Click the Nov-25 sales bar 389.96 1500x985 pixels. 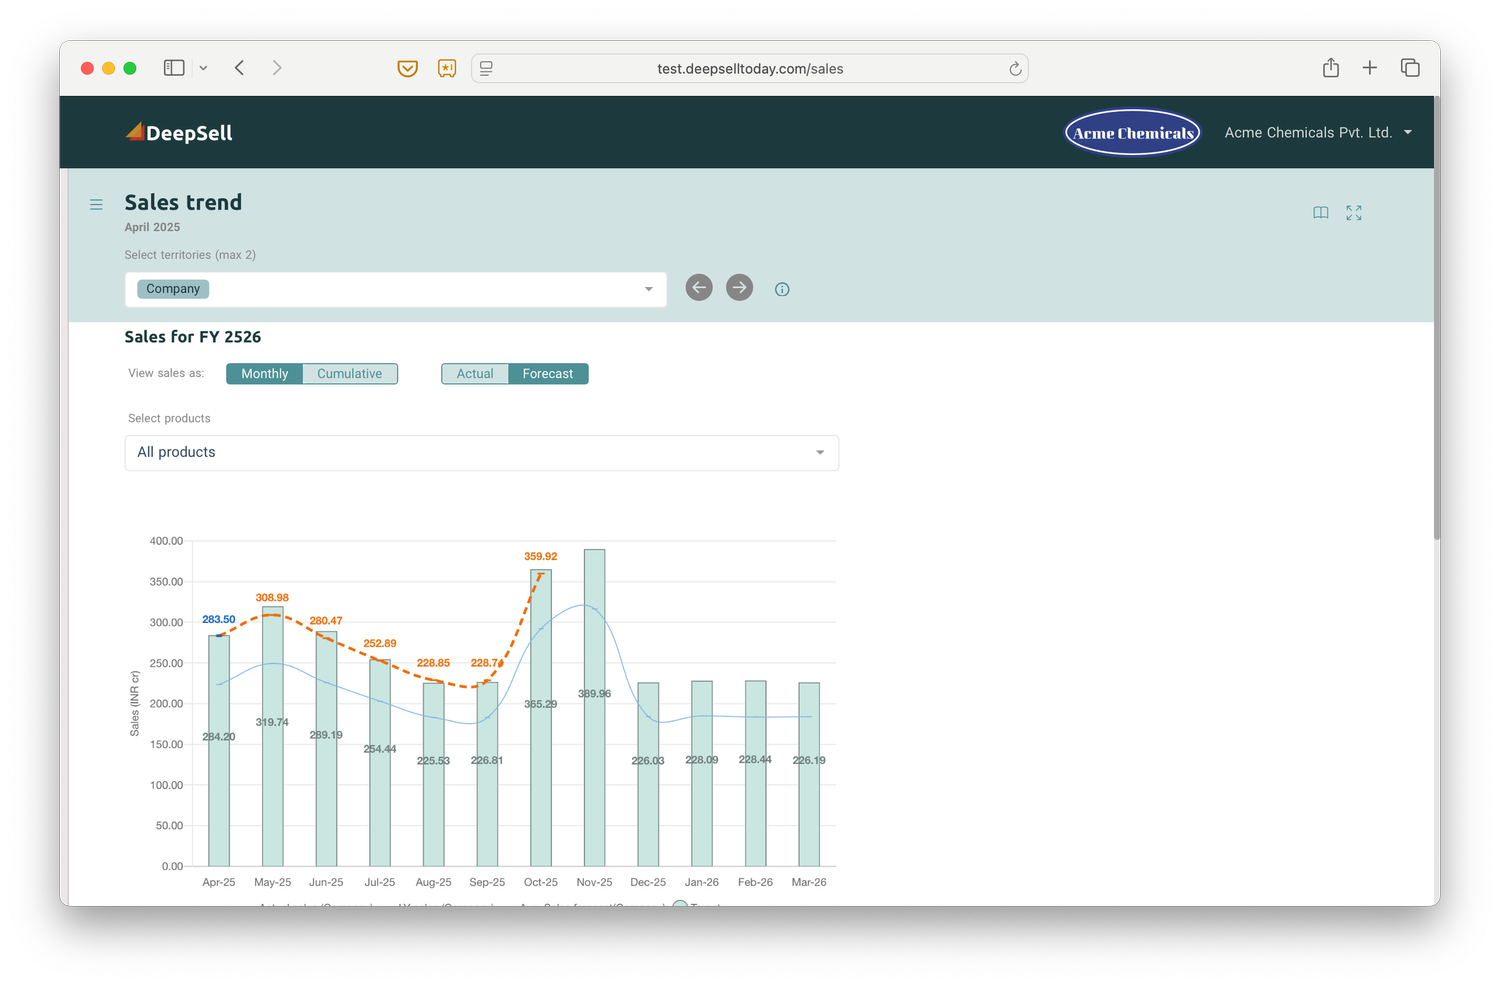point(594,708)
